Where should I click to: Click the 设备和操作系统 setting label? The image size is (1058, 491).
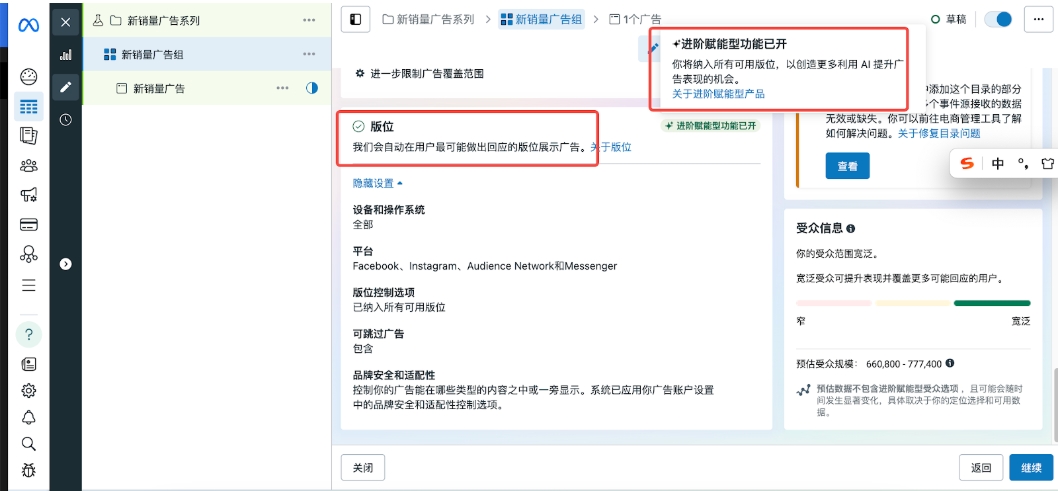pos(389,210)
